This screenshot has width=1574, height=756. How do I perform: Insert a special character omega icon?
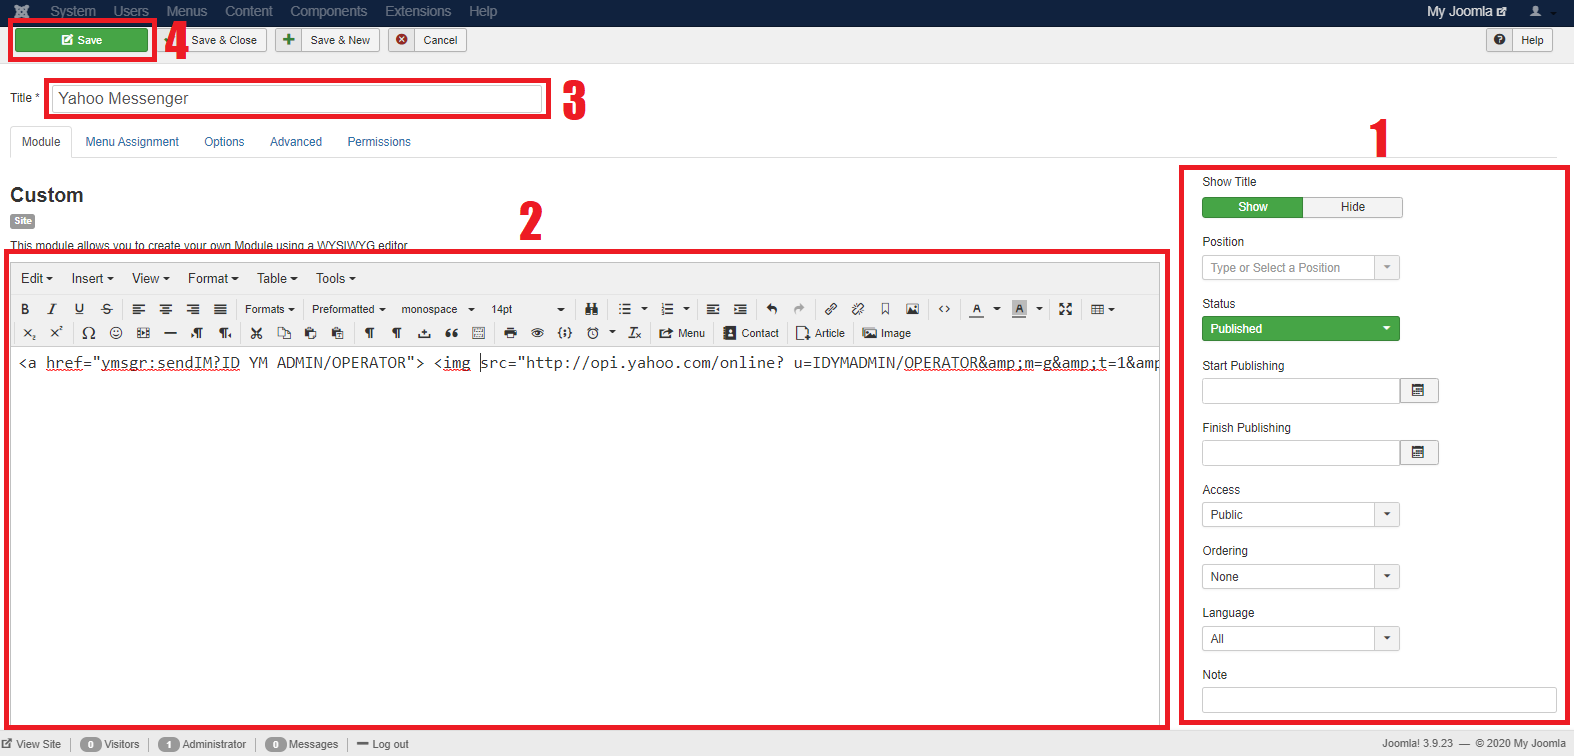pyautogui.click(x=89, y=333)
